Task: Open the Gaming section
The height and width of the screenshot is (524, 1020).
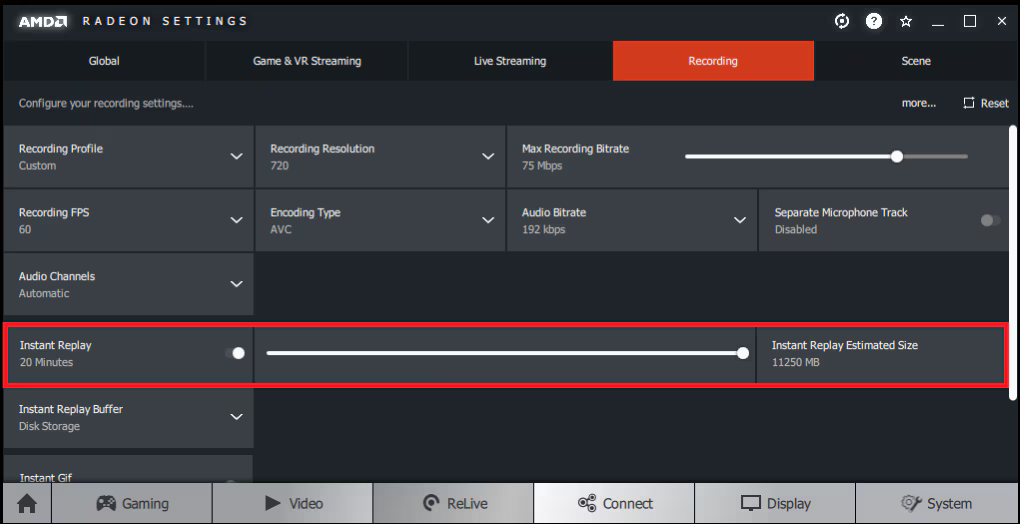Action: click(132, 503)
